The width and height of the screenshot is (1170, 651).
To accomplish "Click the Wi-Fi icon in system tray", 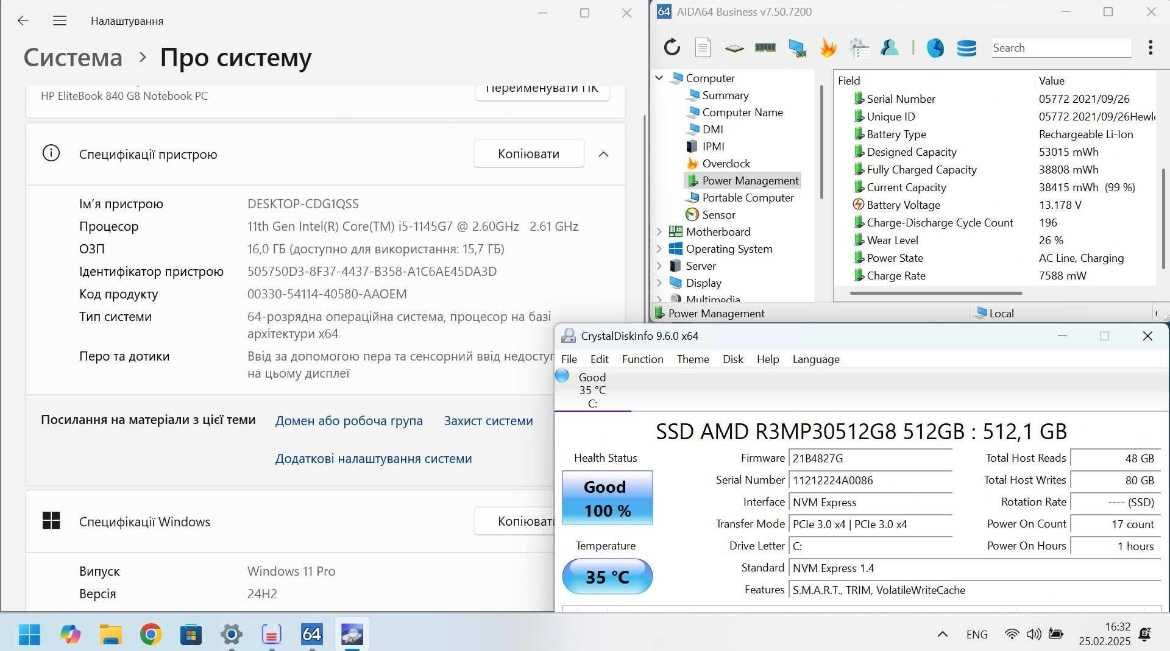I will 1011,634.
